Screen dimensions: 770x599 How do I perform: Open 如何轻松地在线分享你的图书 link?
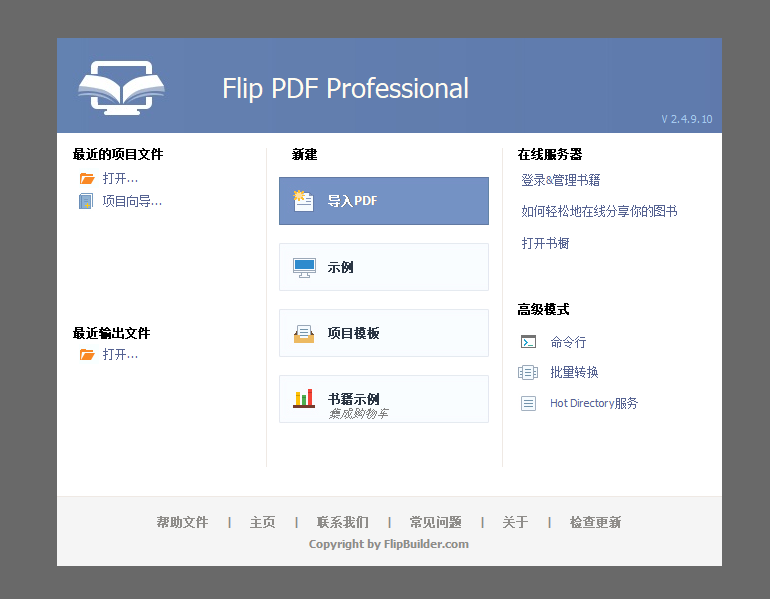click(x=600, y=211)
